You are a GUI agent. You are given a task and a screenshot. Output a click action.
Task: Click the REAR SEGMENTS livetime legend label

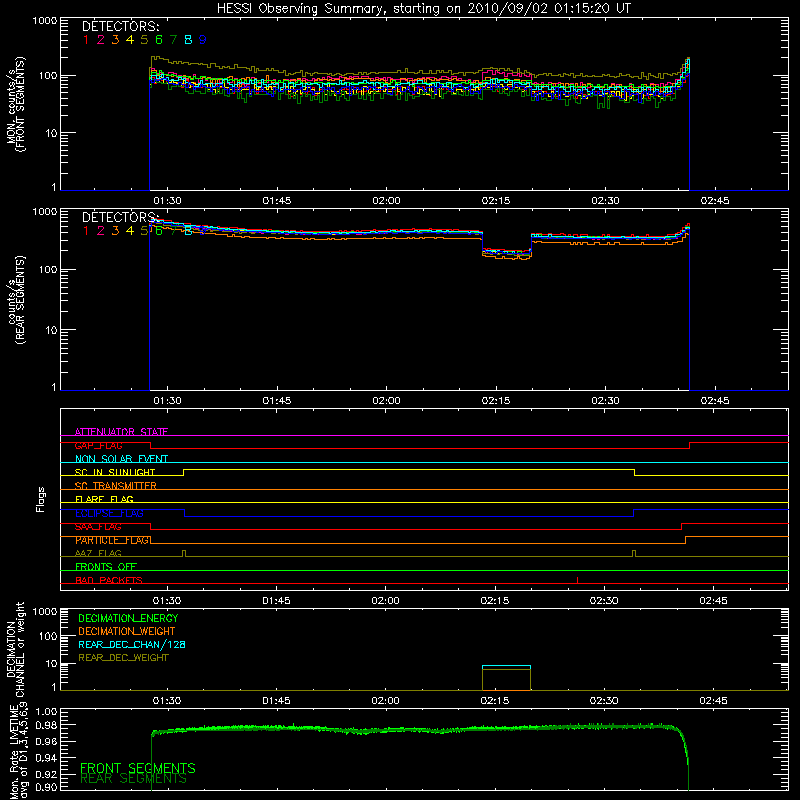point(133,779)
